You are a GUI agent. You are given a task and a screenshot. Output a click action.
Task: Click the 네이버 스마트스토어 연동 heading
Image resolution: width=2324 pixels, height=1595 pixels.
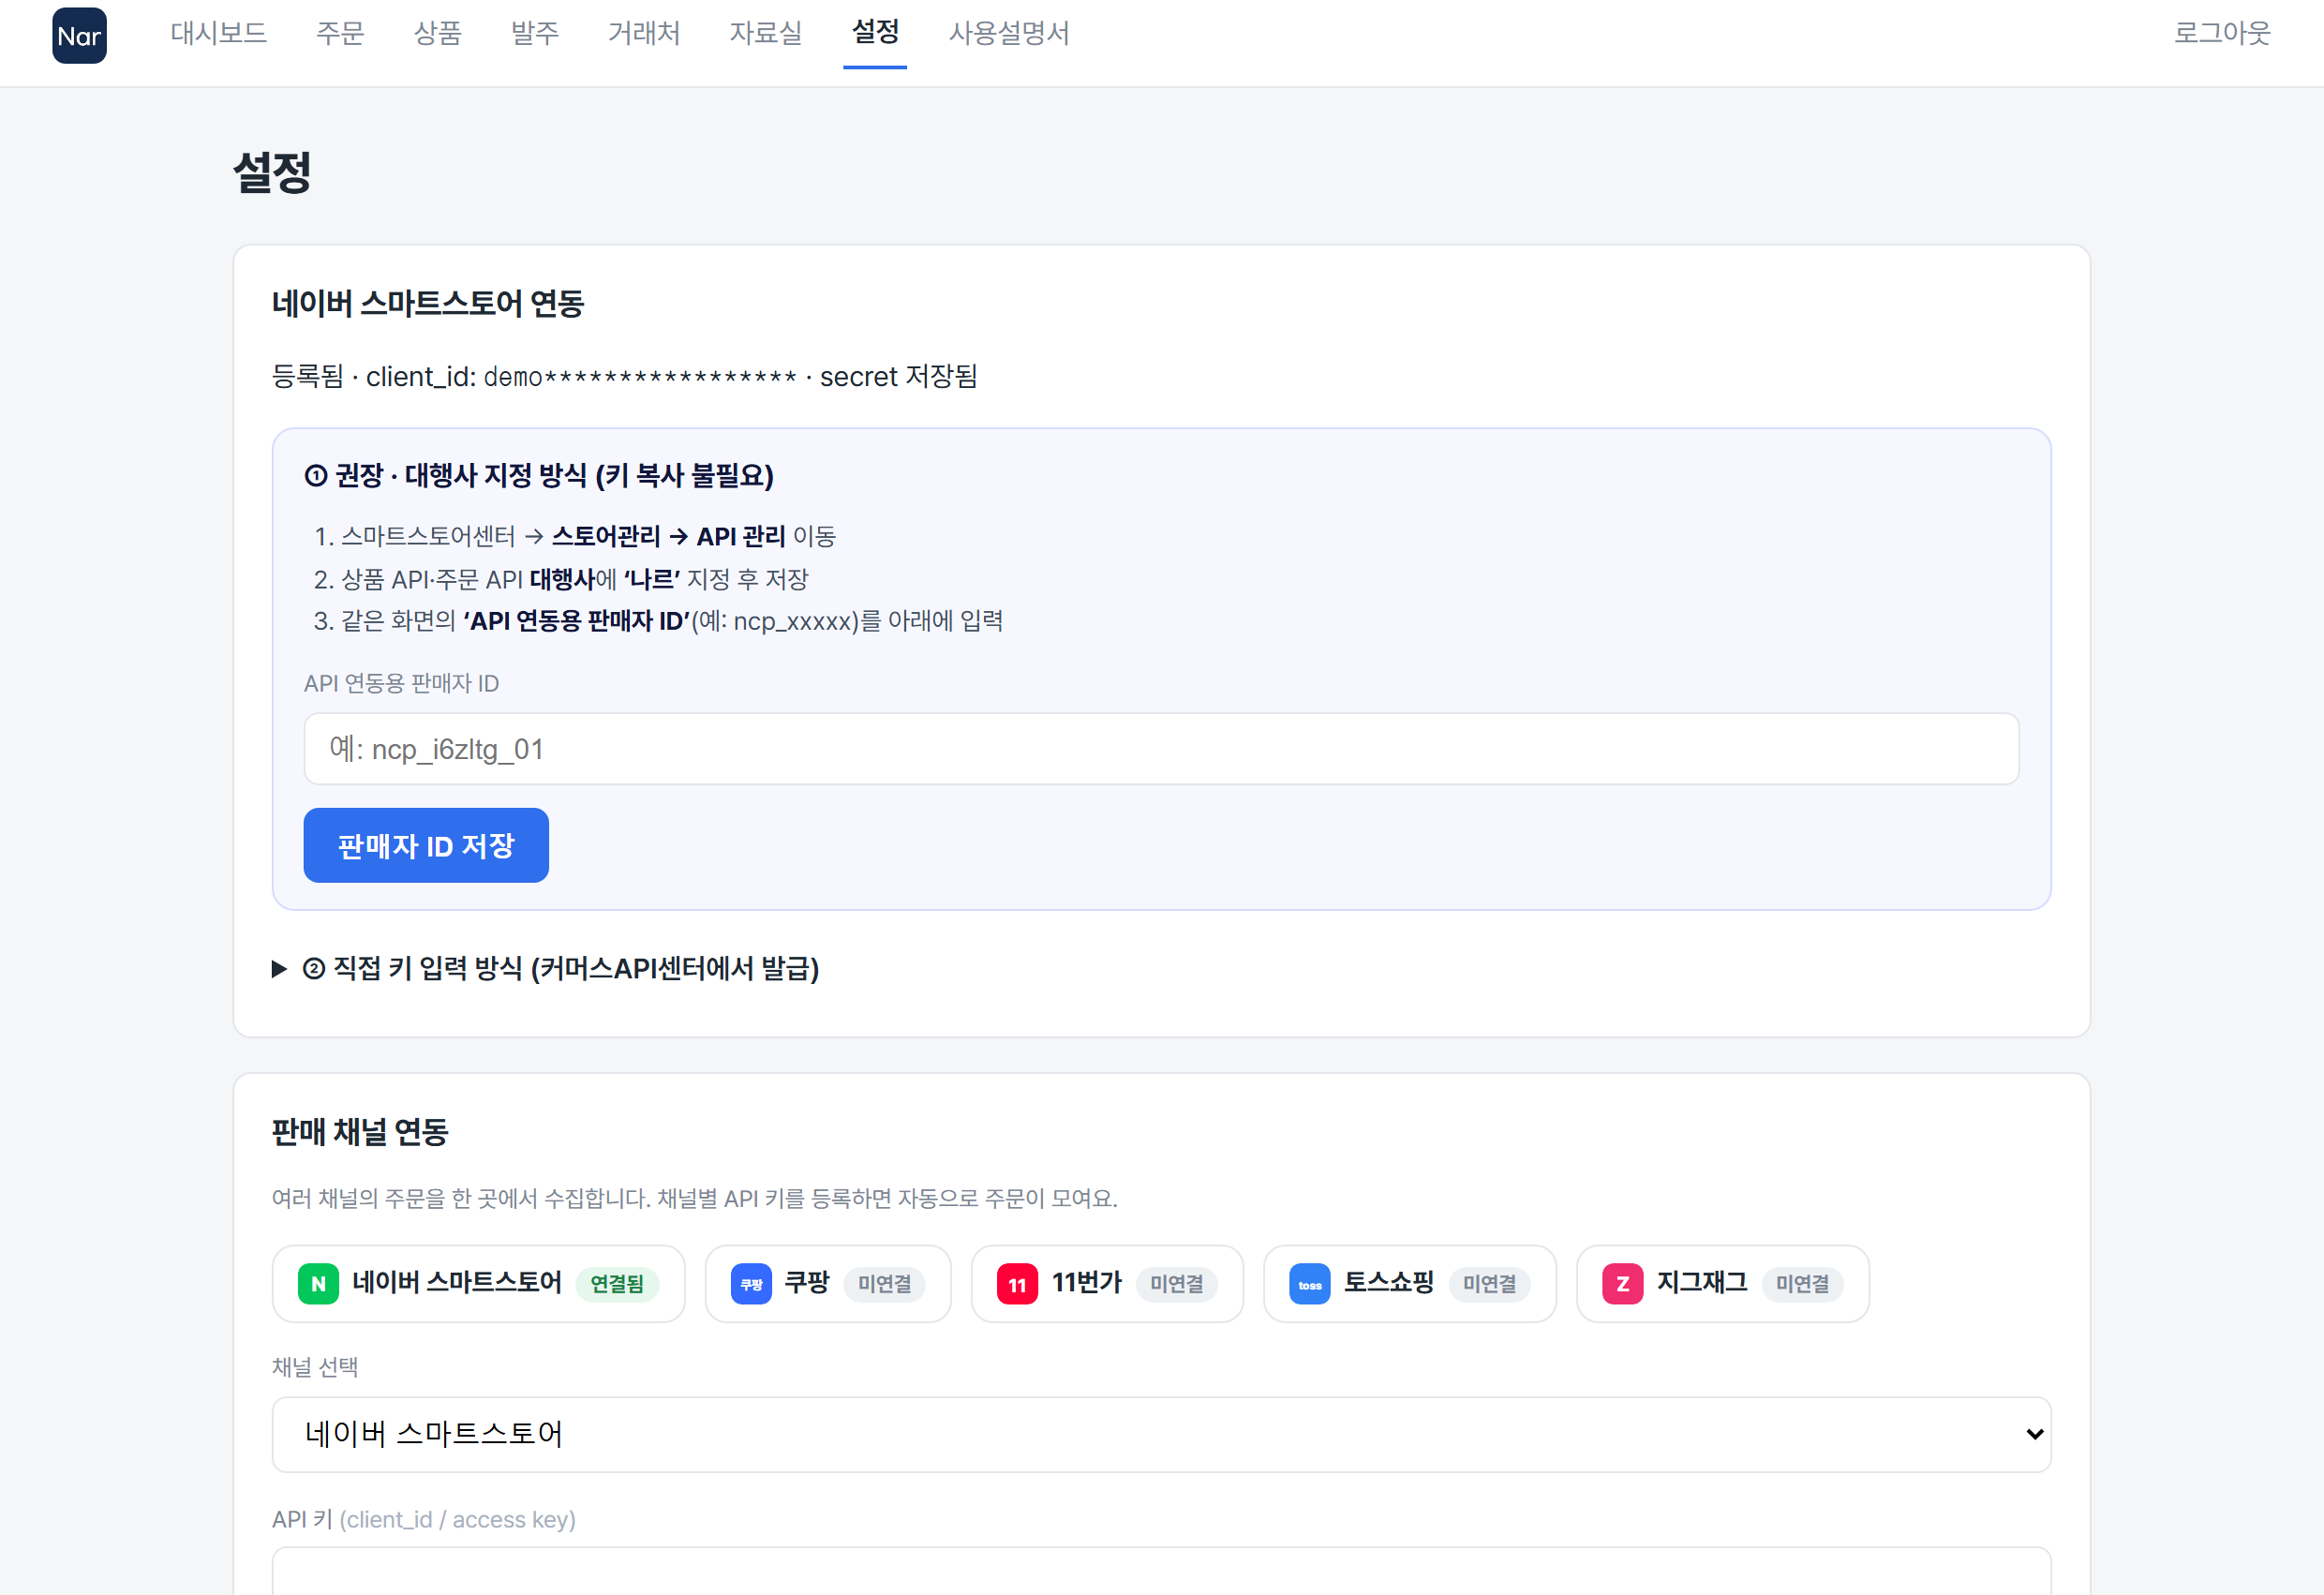coord(428,303)
